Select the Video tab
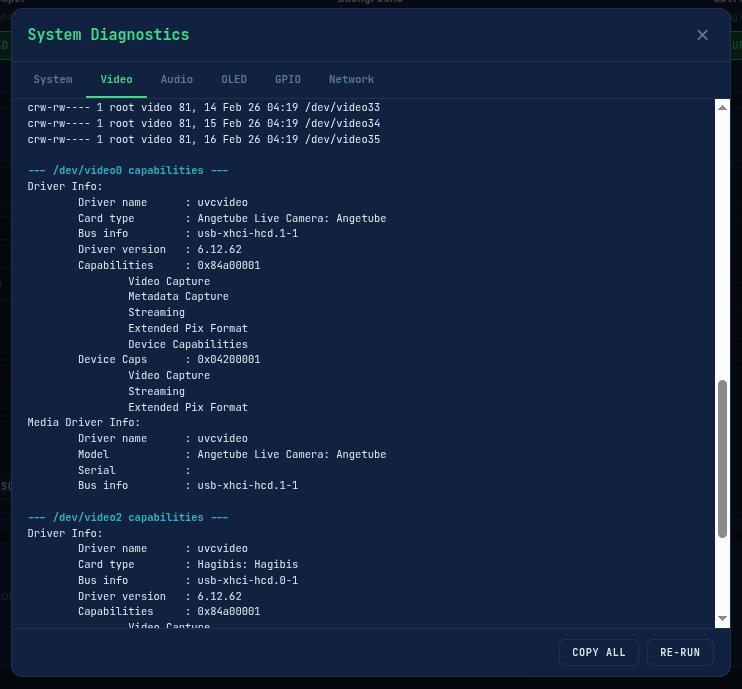This screenshot has width=742, height=689. 116,79
